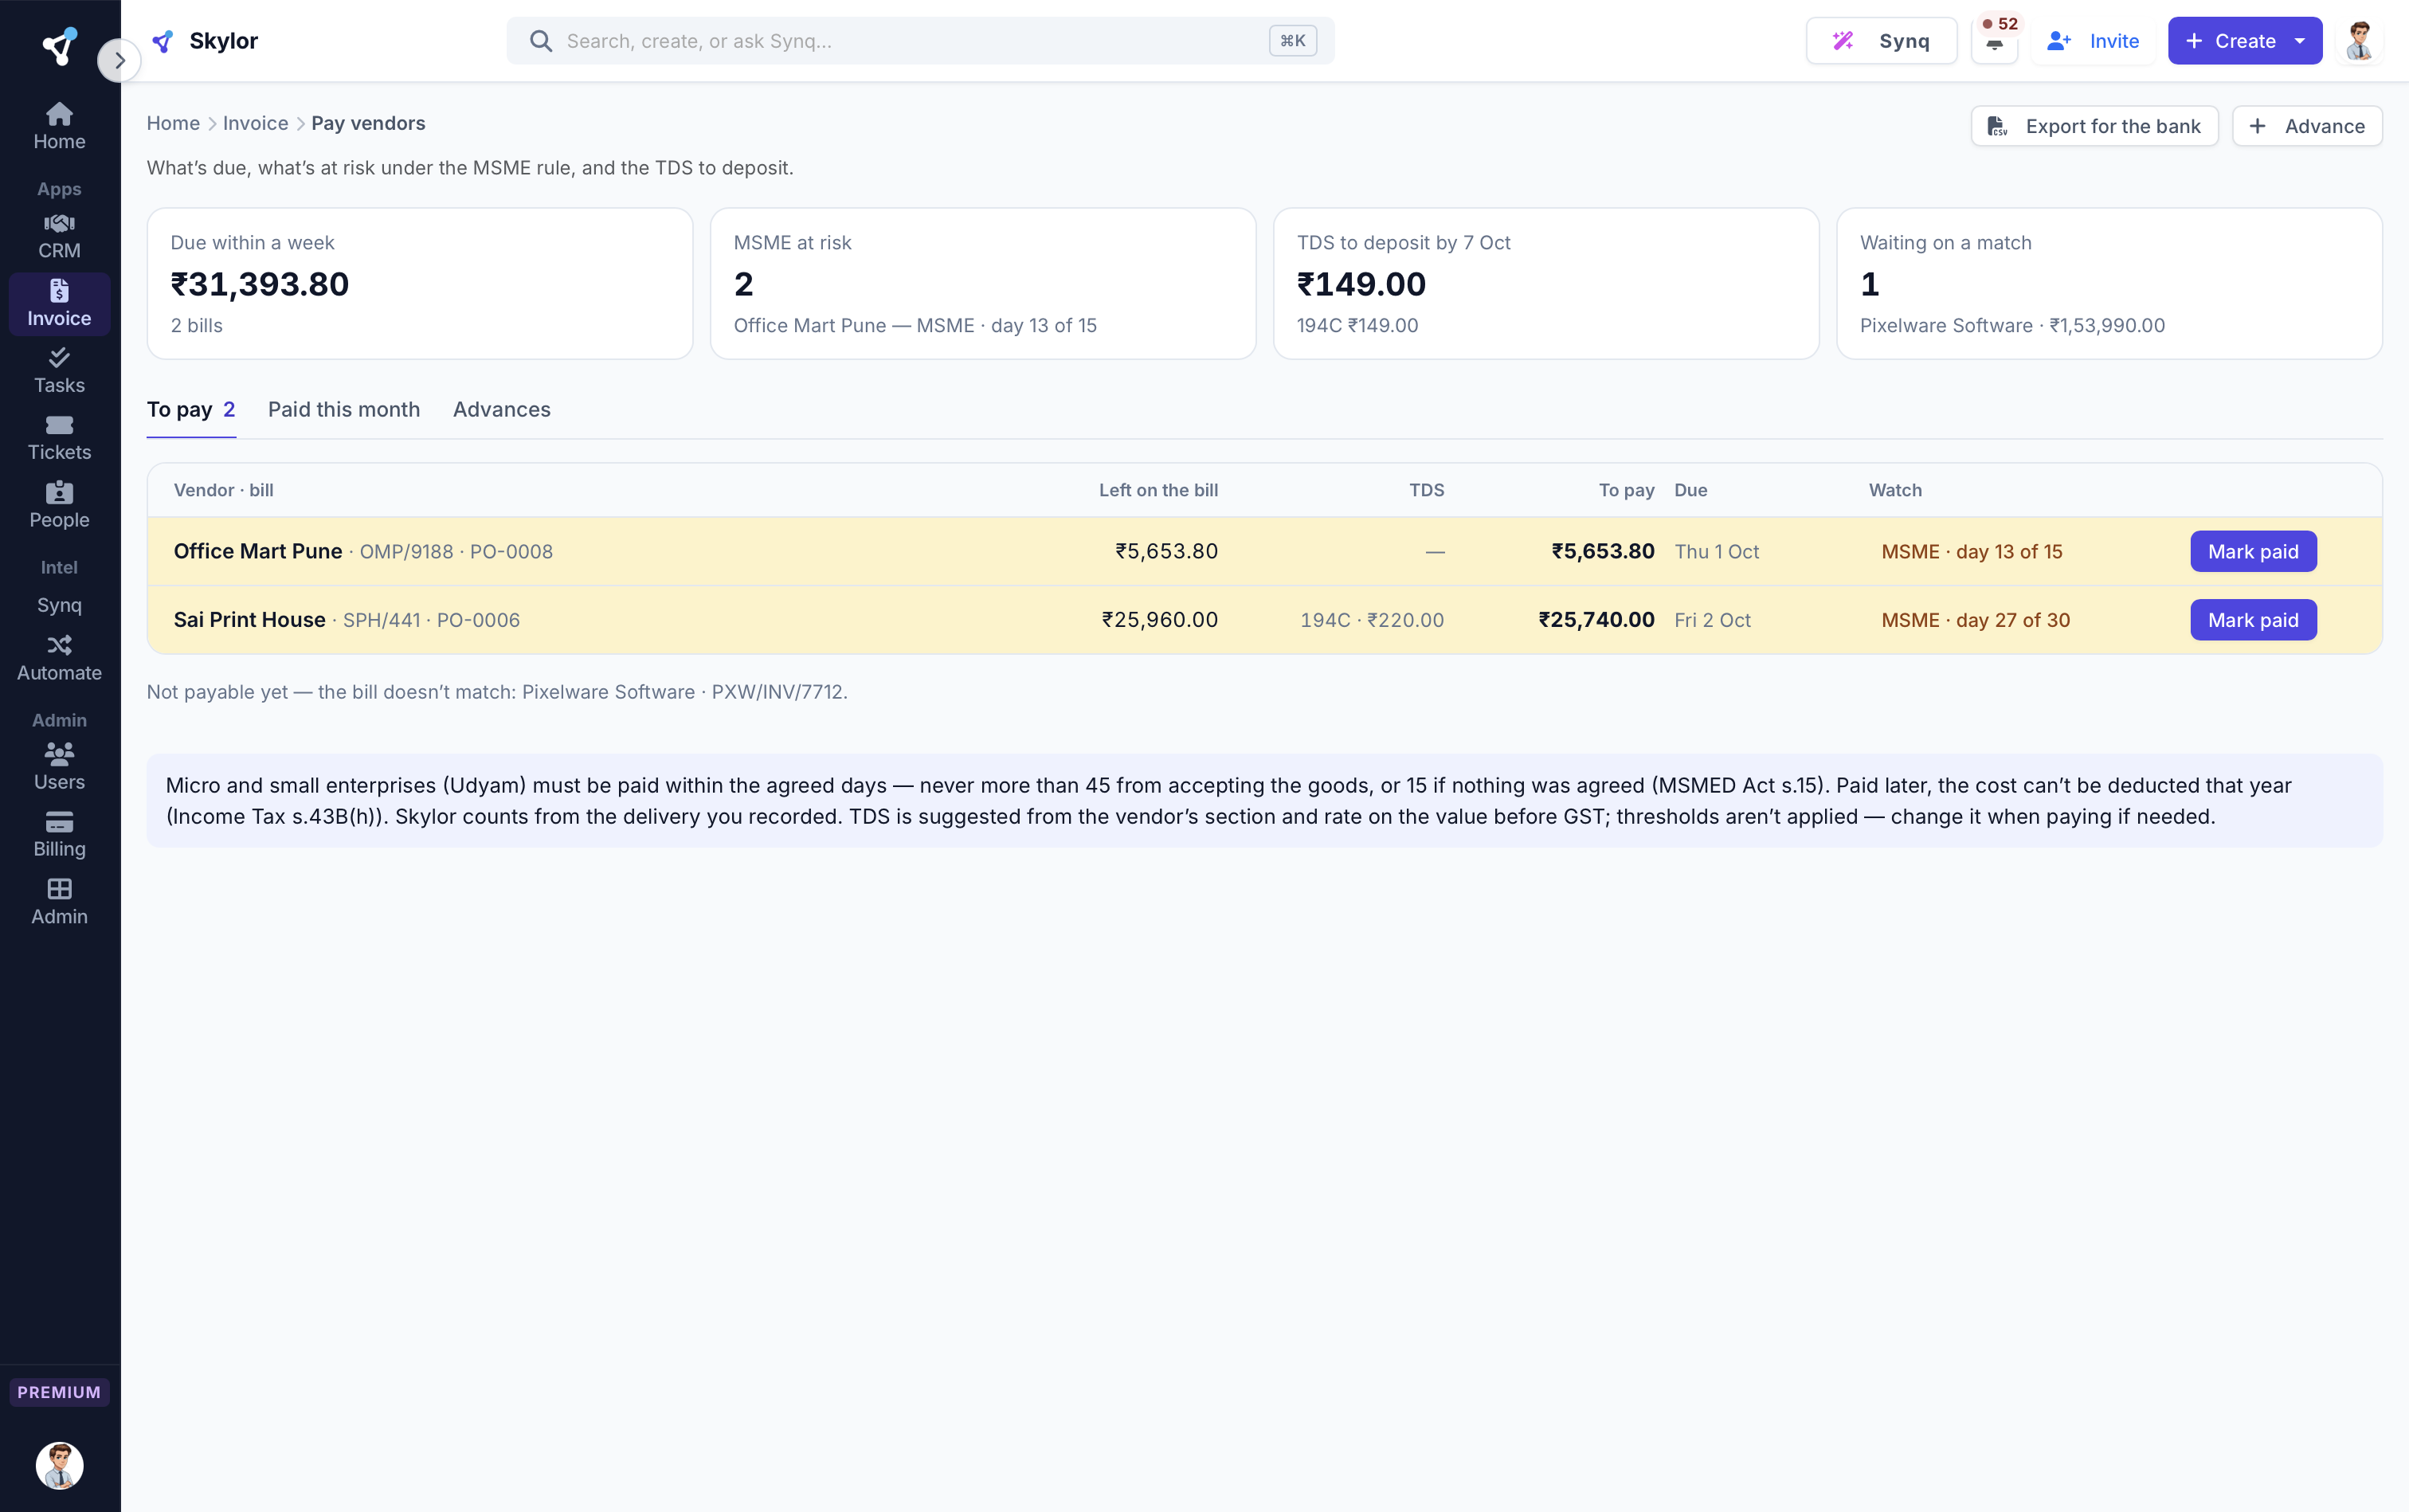Switch to the Advances tab
Screen dimensions: 2409x1512
[x=502, y=409]
